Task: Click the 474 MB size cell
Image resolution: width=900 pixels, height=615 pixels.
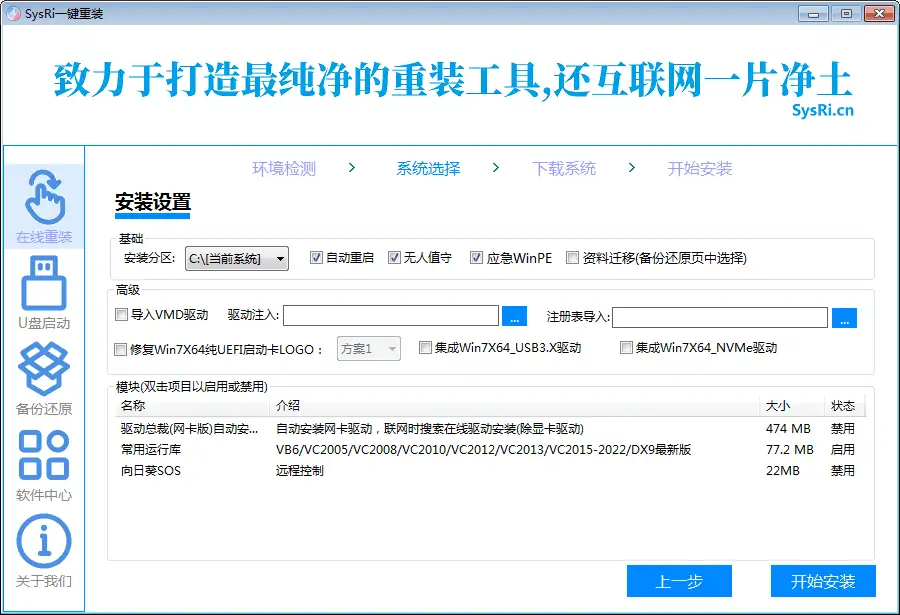Action: [x=788, y=428]
